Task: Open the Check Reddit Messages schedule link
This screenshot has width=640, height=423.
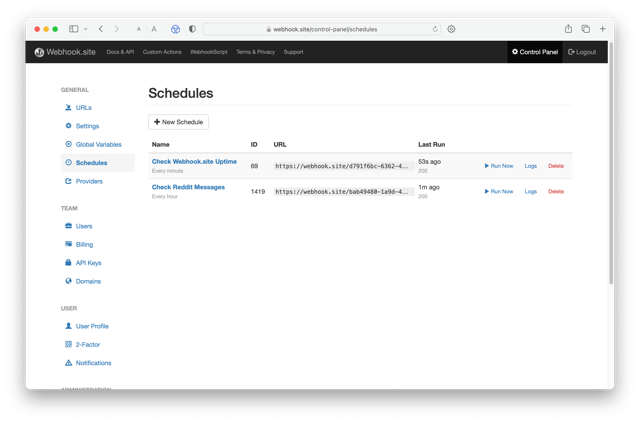Action: click(188, 187)
